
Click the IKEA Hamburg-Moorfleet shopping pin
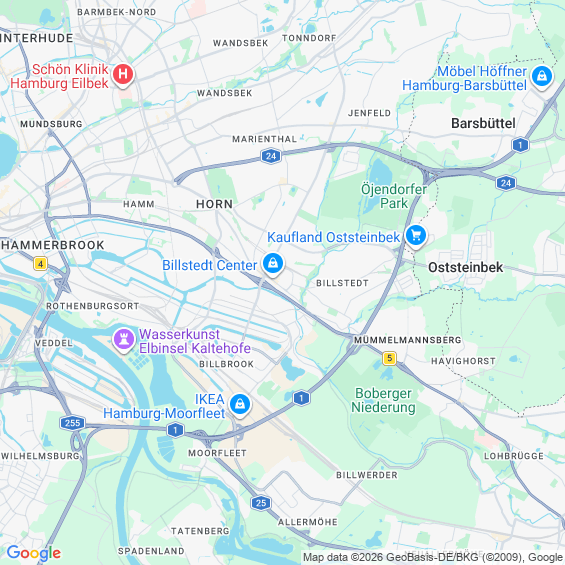(240, 405)
